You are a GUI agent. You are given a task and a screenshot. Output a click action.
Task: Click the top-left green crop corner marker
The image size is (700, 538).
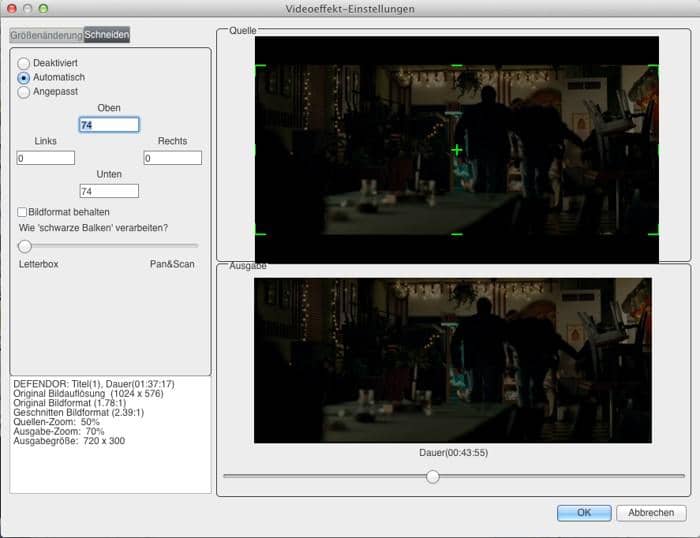260,69
